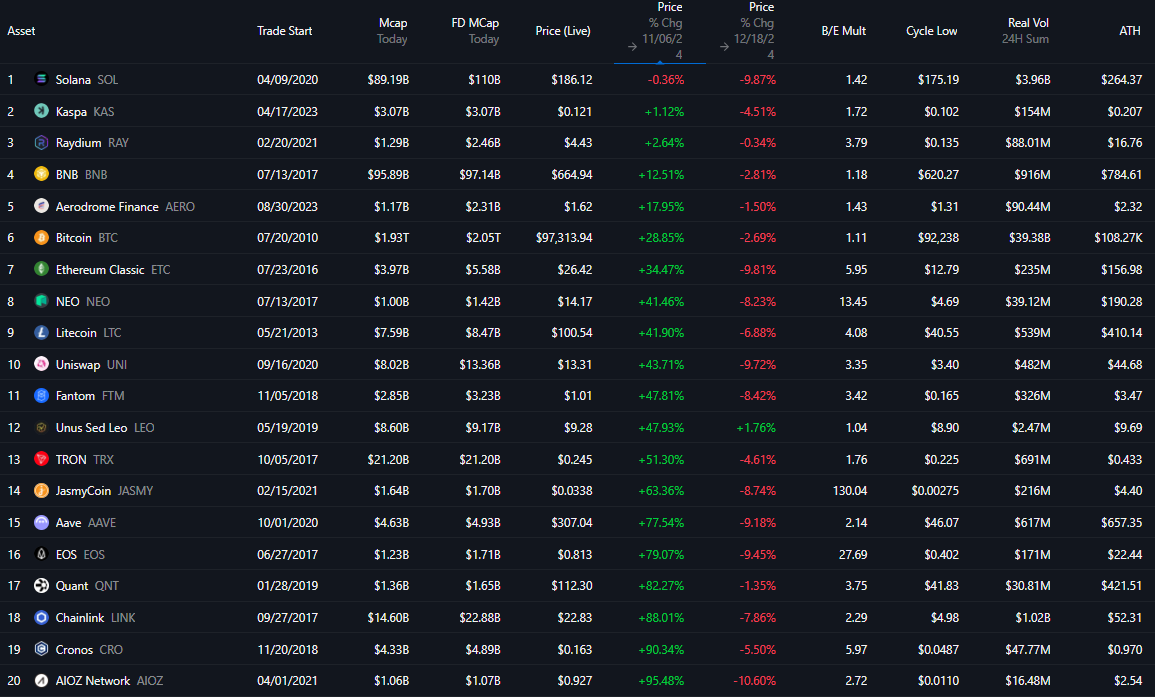
Task: Select AIOZ price change -10.60%
Action: tap(754, 681)
